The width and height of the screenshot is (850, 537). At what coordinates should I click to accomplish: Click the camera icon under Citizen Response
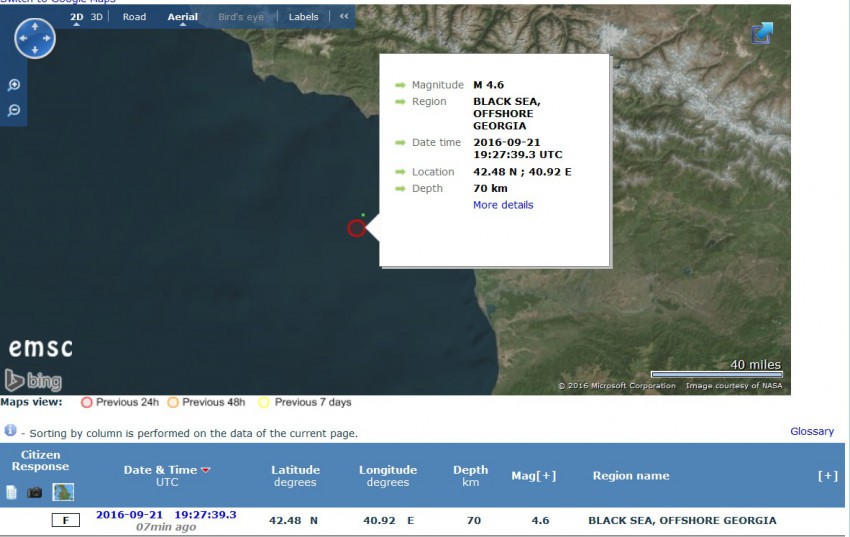(x=35, y=492)
